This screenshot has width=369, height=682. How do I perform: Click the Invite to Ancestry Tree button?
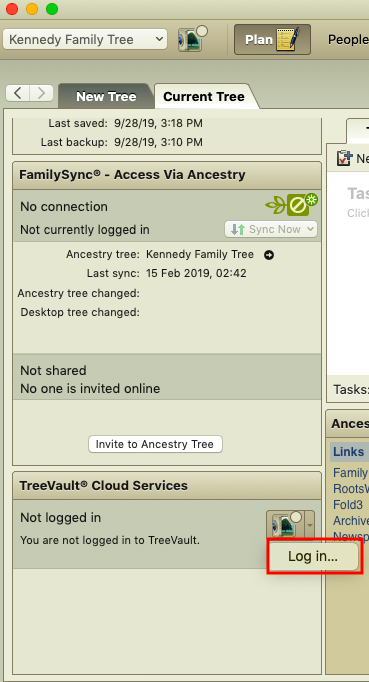point(155,444)
